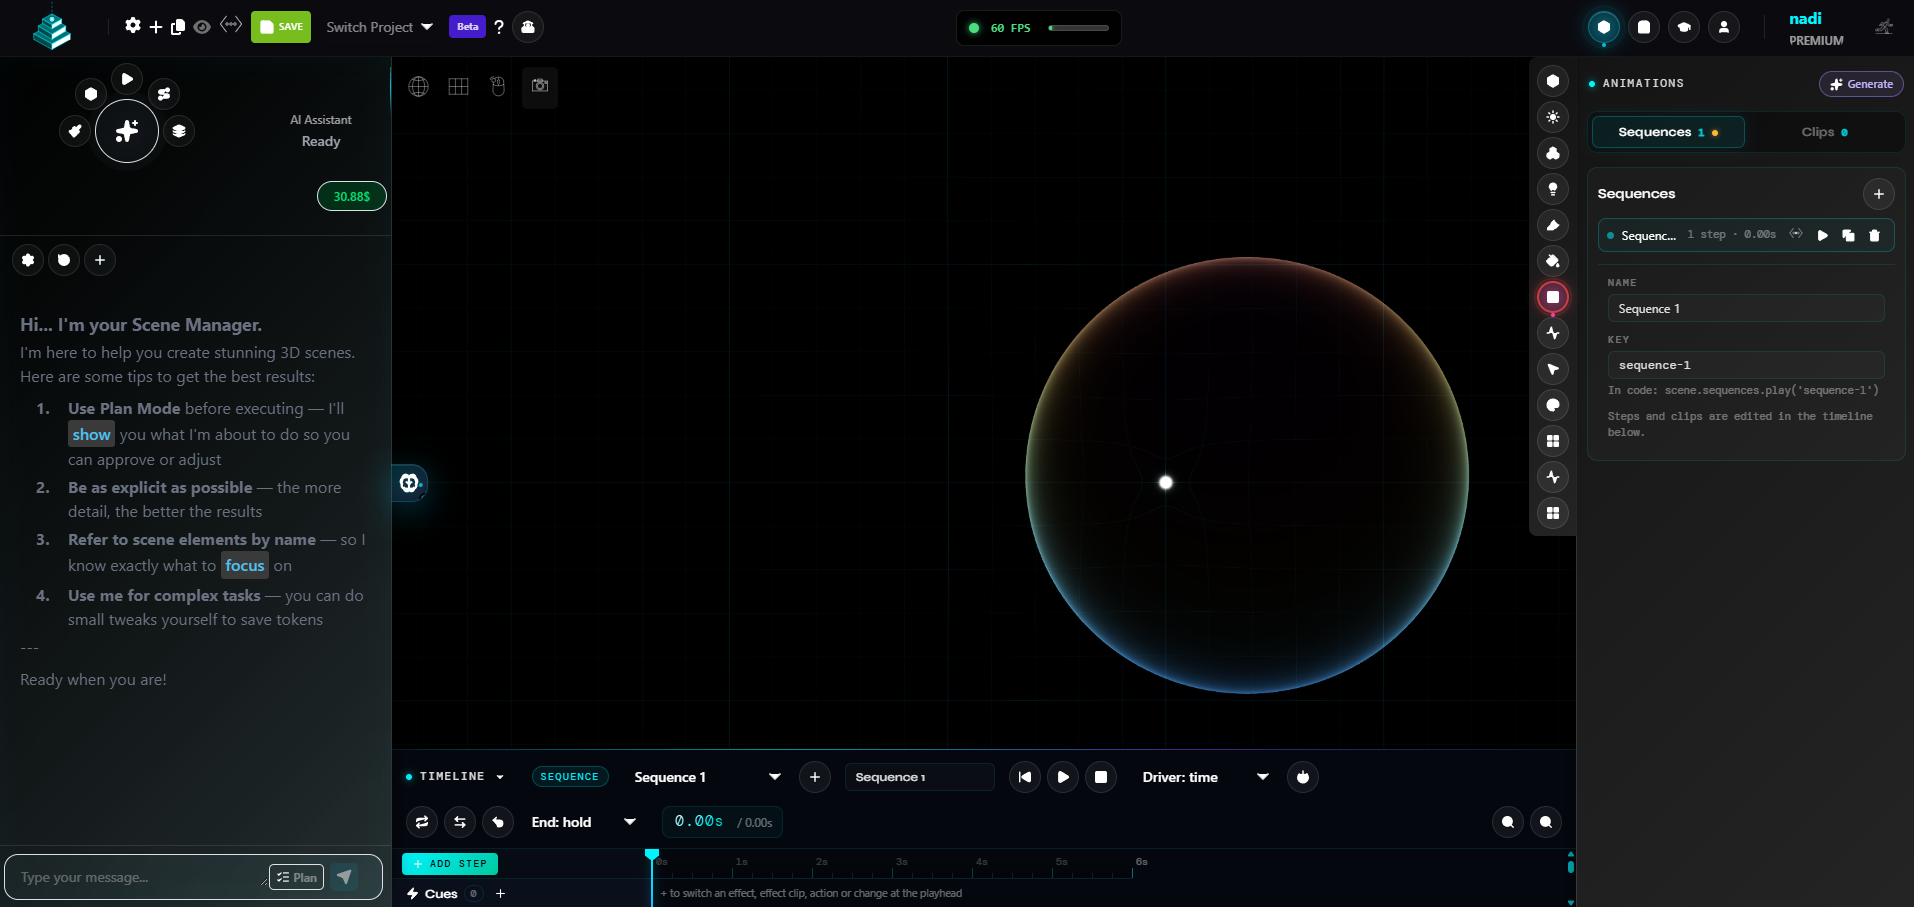
Task: Click the nodes icon in the AI radial menu
Action: (x=164, y=94)
